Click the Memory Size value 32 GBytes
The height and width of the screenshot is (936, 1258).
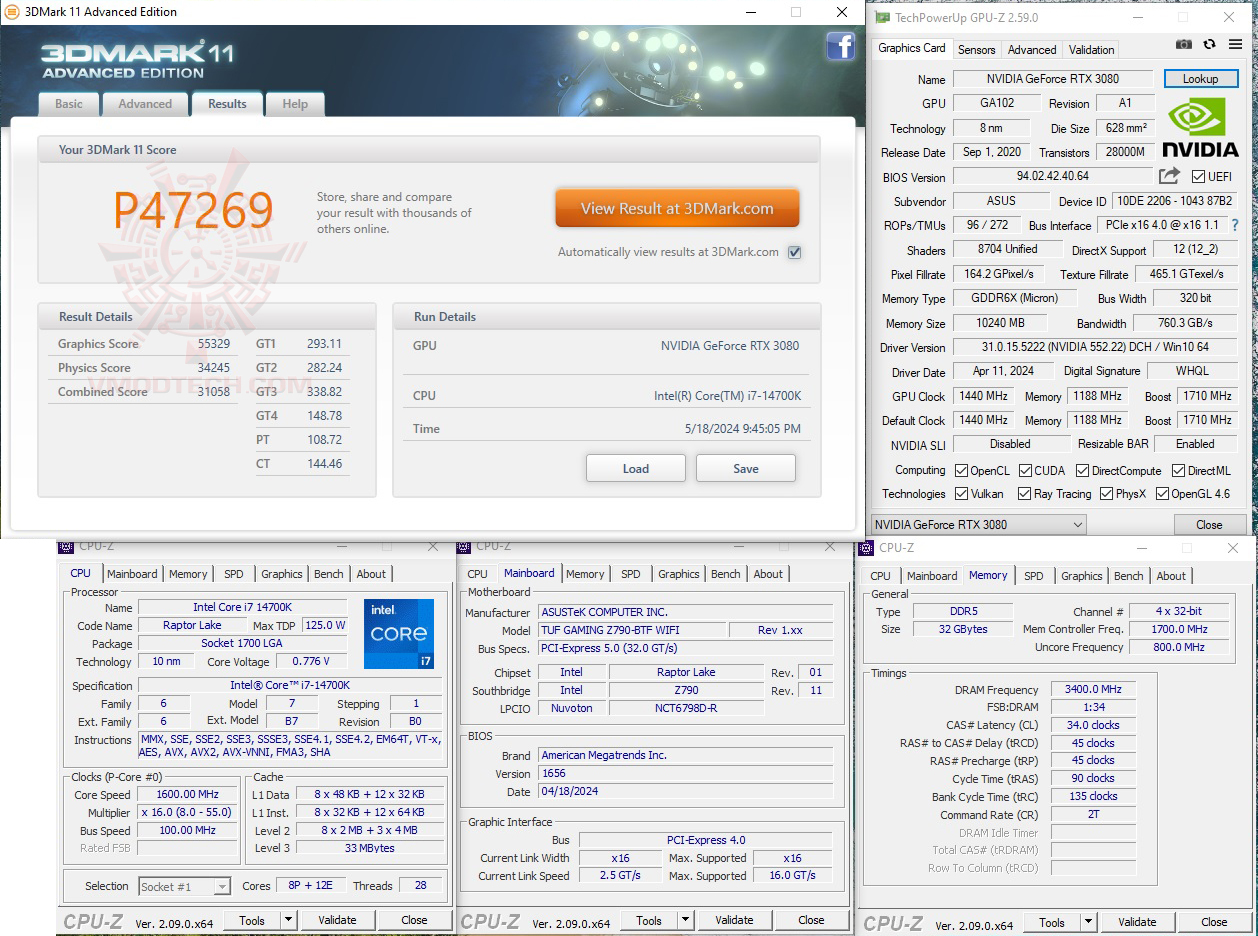coord(962,630)
